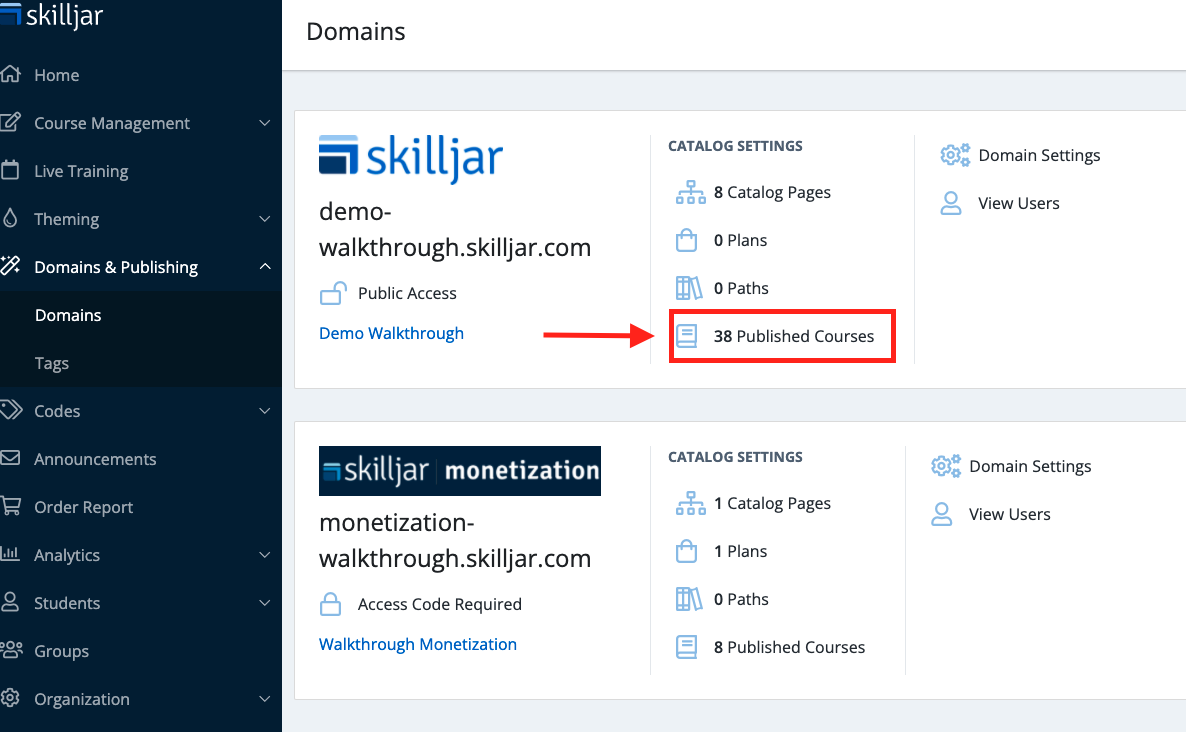Expand the Analytics menu chevron

click(265, 554)
